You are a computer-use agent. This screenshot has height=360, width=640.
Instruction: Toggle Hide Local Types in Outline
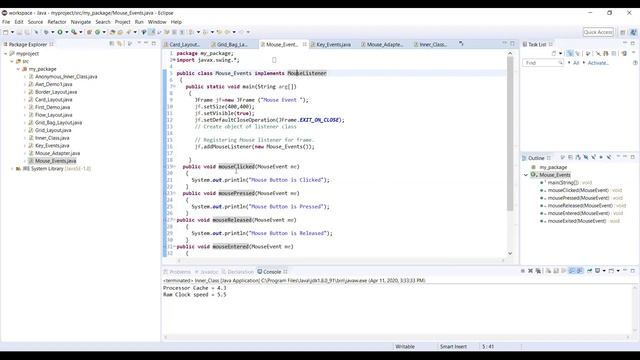click(609, 157)
